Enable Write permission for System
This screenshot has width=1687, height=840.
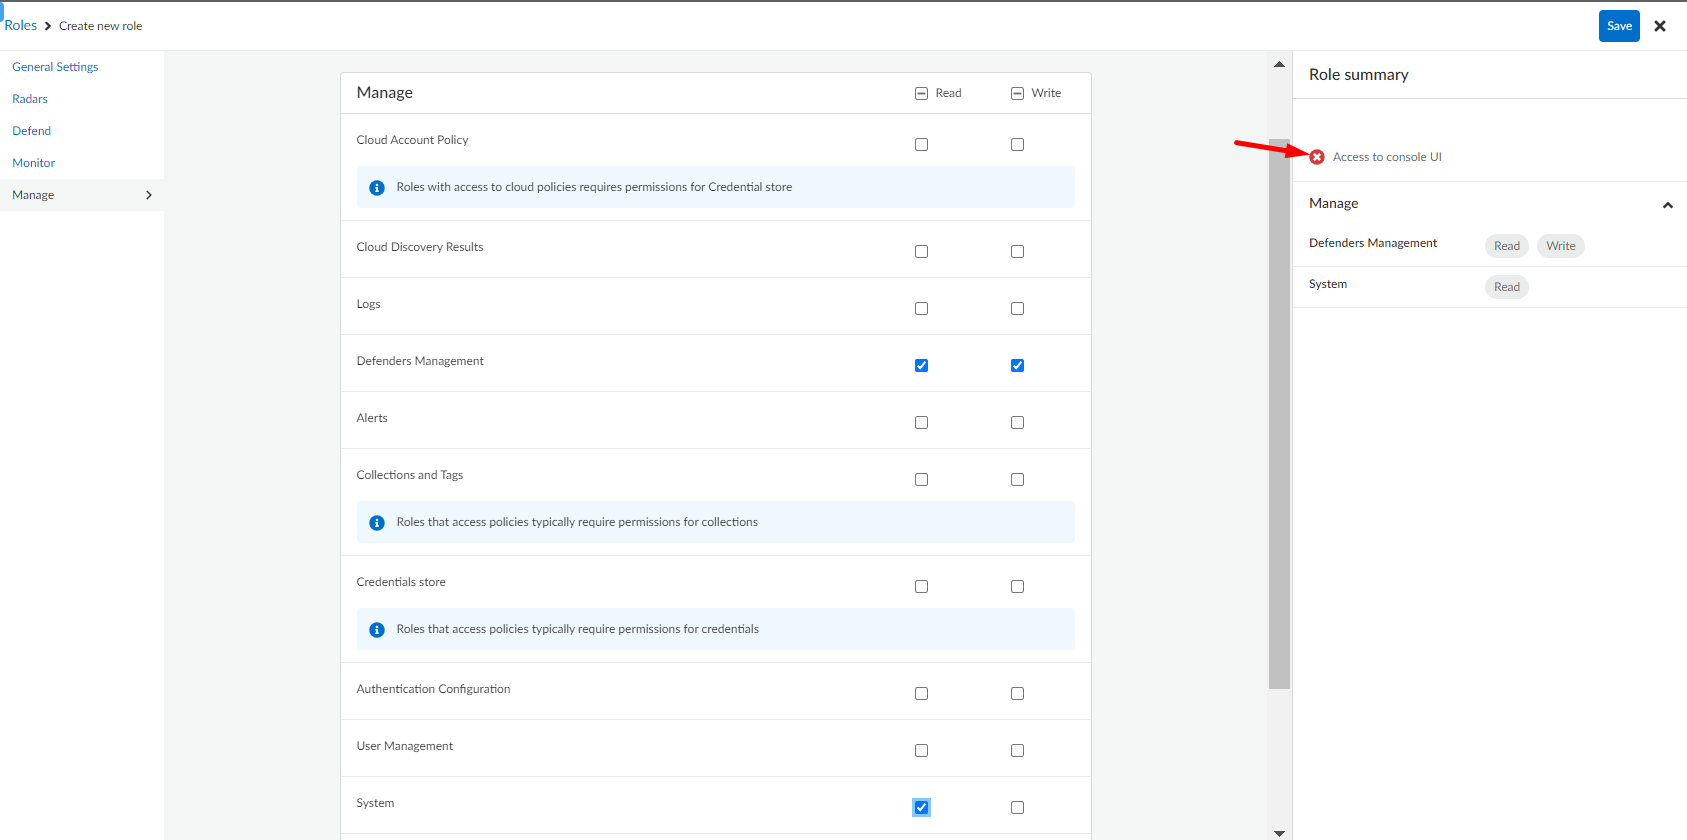click(1017, 807)
